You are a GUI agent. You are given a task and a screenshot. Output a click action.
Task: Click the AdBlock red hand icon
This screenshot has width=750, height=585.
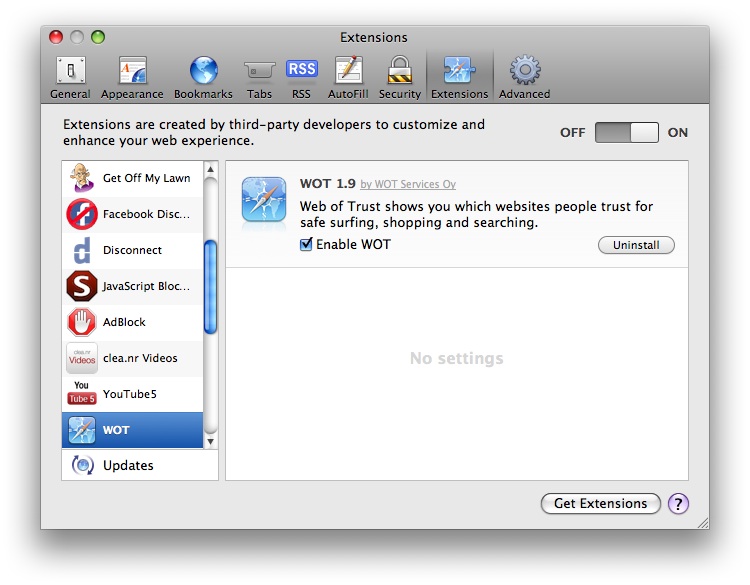click(x=82, y=322)
